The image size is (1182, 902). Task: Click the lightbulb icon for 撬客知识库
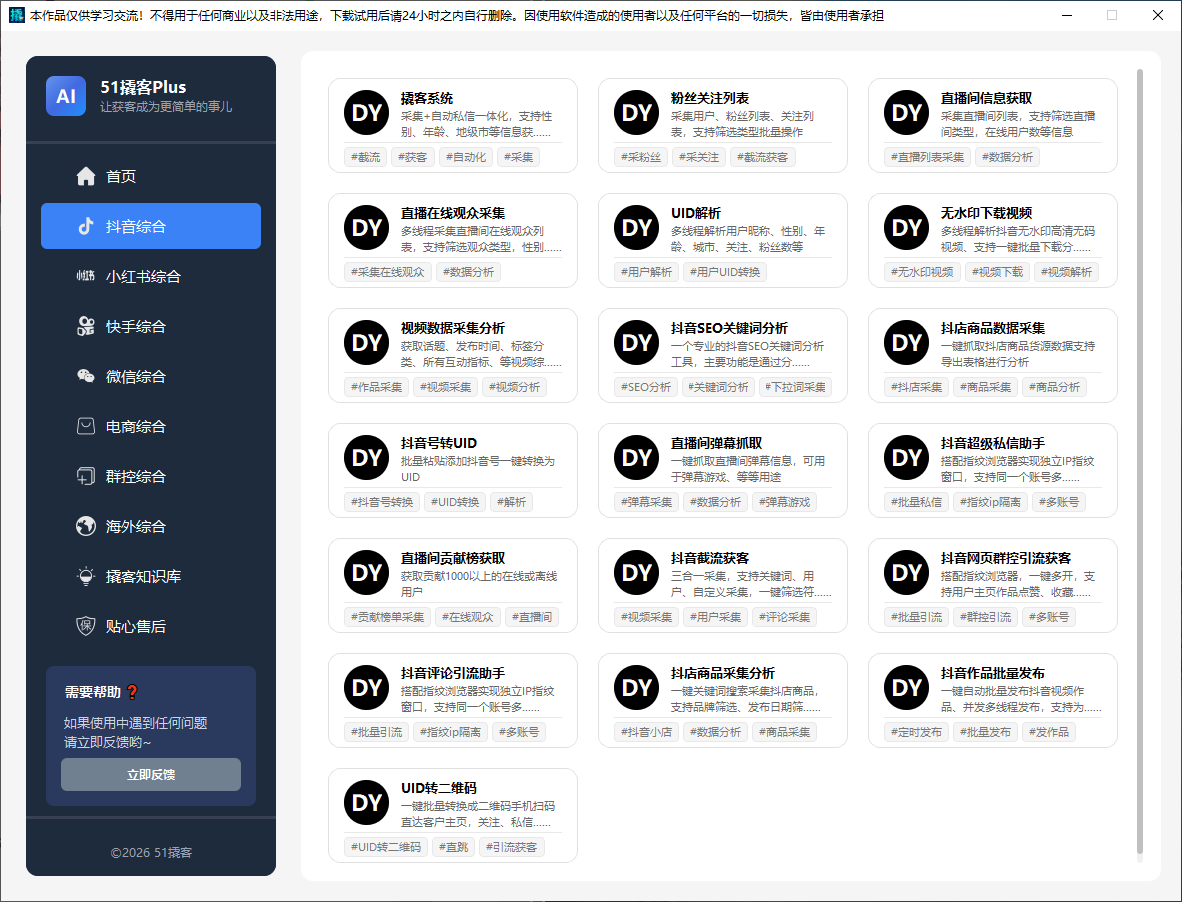[x=86, y=576]
